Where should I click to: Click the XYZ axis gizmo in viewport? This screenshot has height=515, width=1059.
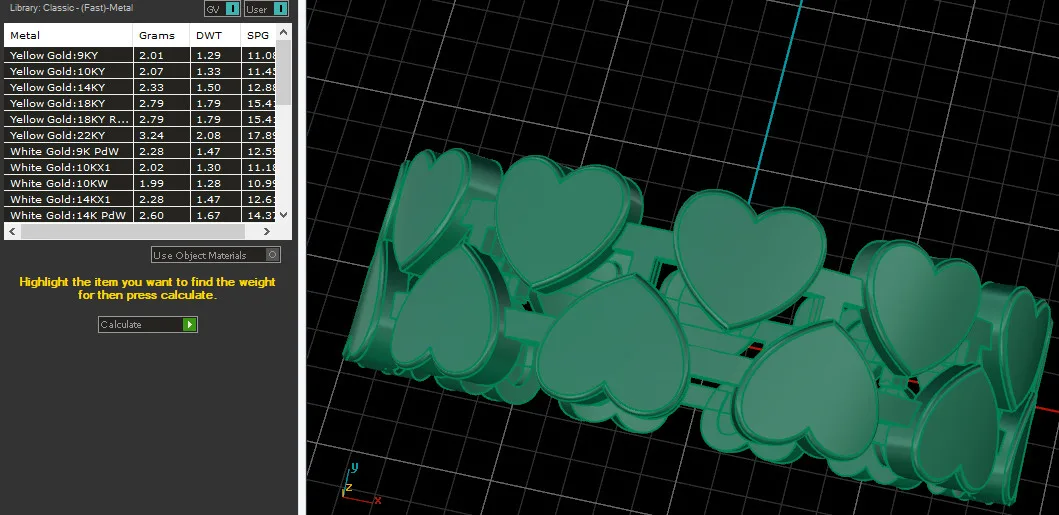pyautogui.click(x=359, y=486)
